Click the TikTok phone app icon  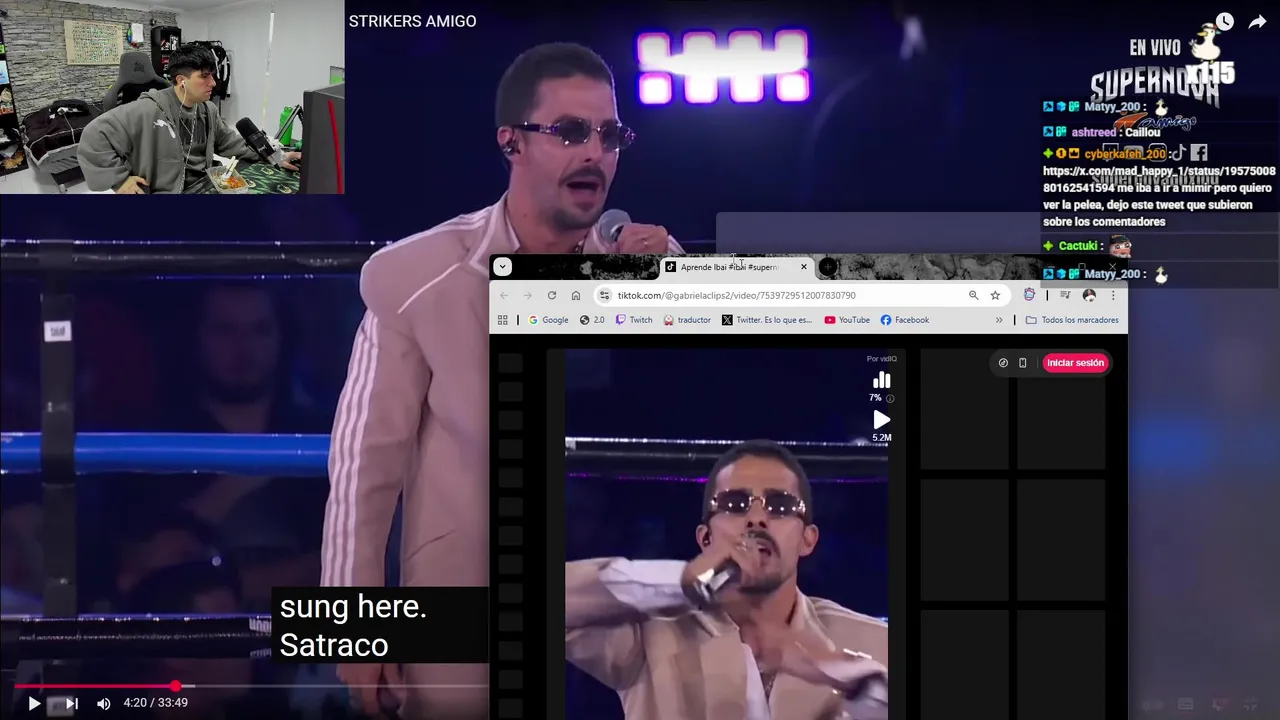(1022, 363)
